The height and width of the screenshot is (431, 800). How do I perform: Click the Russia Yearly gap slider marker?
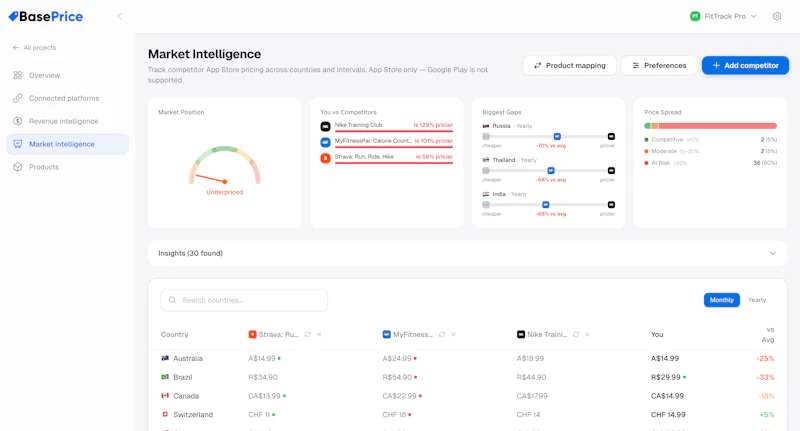click(x=557, y=137)
